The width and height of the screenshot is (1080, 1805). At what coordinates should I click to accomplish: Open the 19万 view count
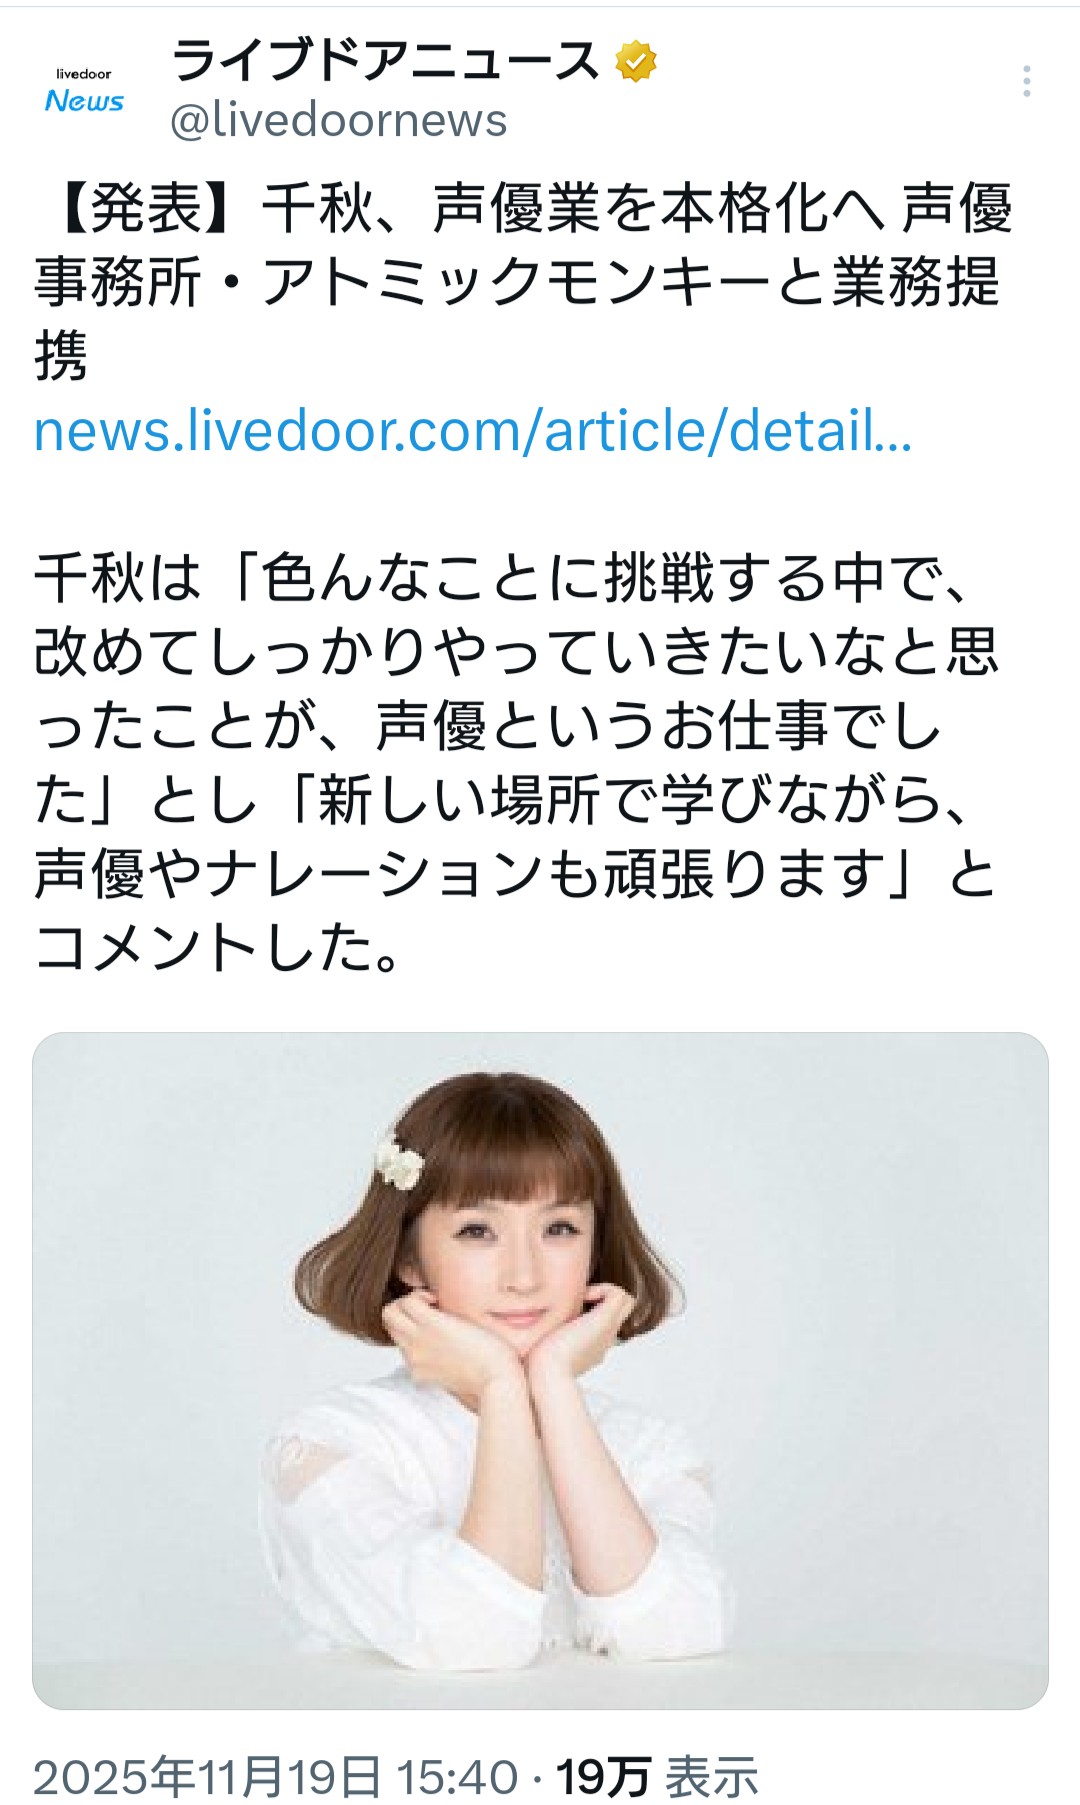[x=605, y=1777]
